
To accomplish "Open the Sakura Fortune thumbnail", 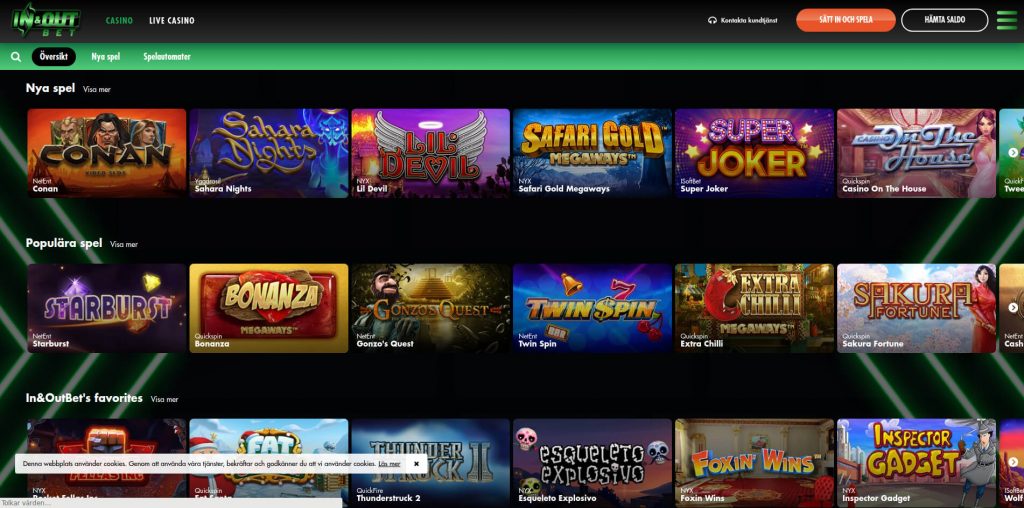I will [917, 308].
